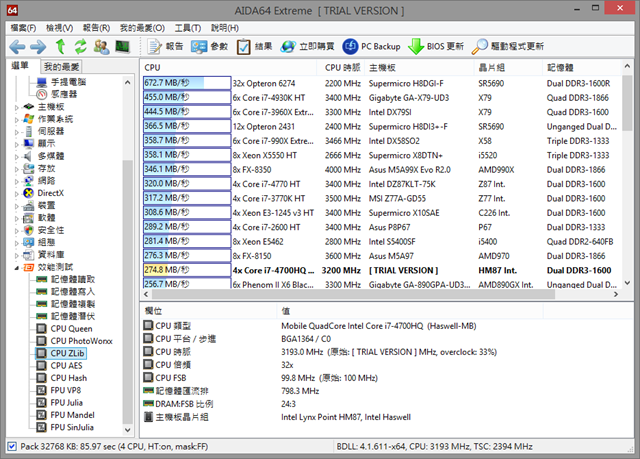
Task: Select 手提電腦 in the tree
Action: [68, 82]
